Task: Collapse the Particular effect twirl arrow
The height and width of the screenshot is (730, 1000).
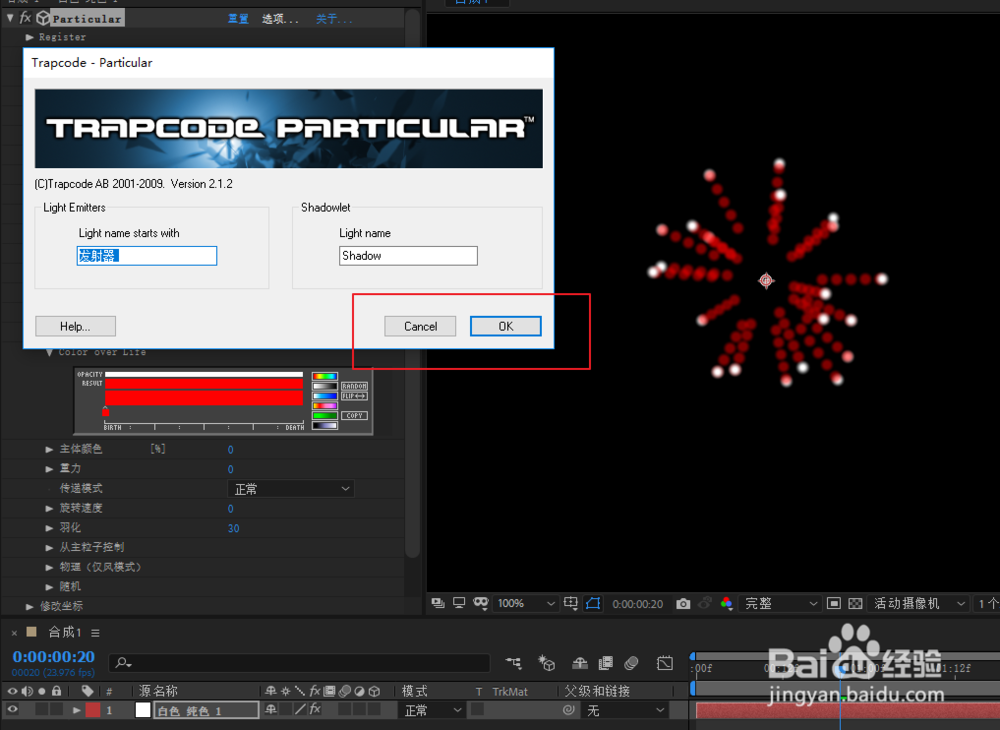Action: (x=10, y=18)
